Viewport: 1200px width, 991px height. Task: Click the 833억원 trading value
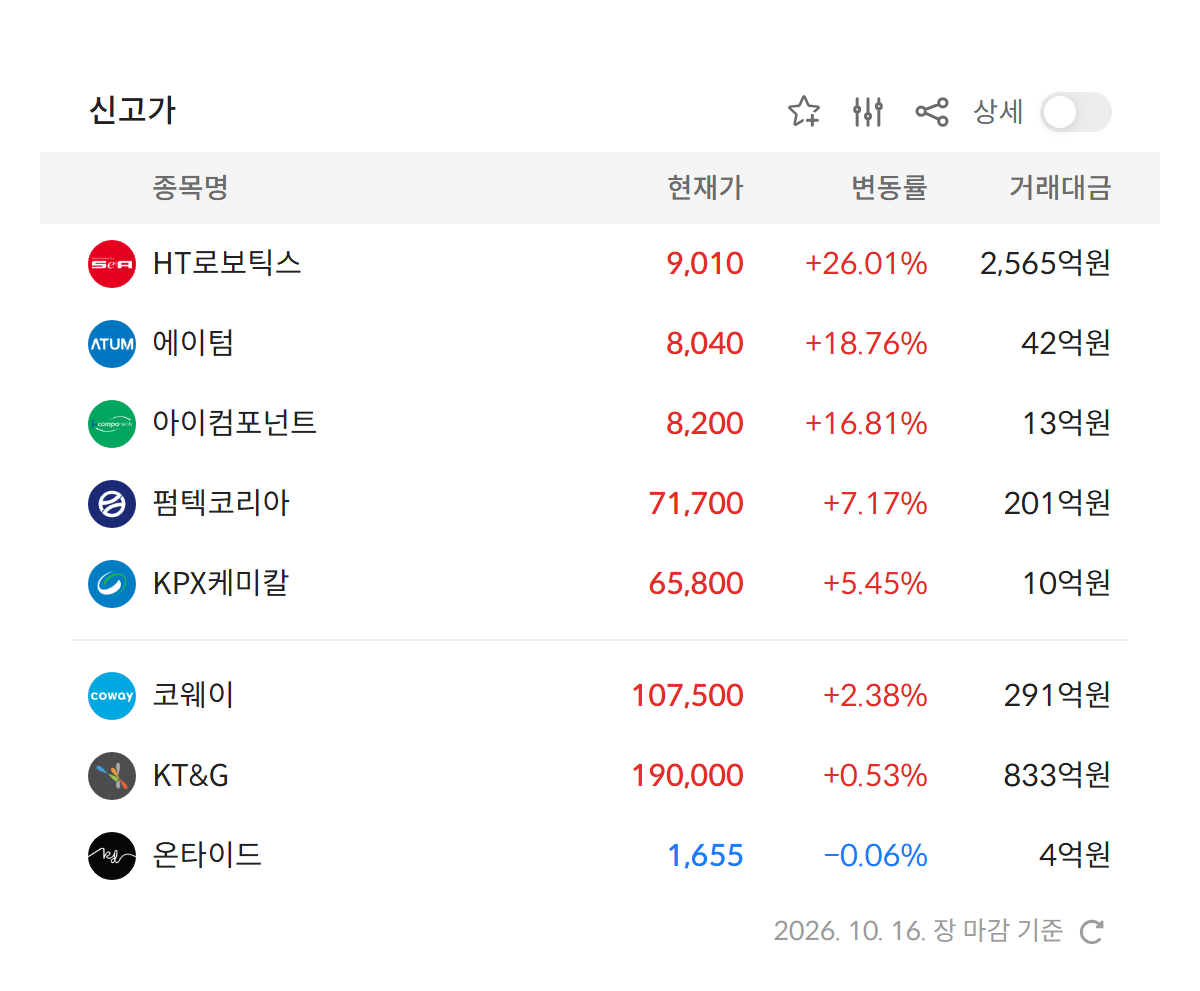[1058, 776]
